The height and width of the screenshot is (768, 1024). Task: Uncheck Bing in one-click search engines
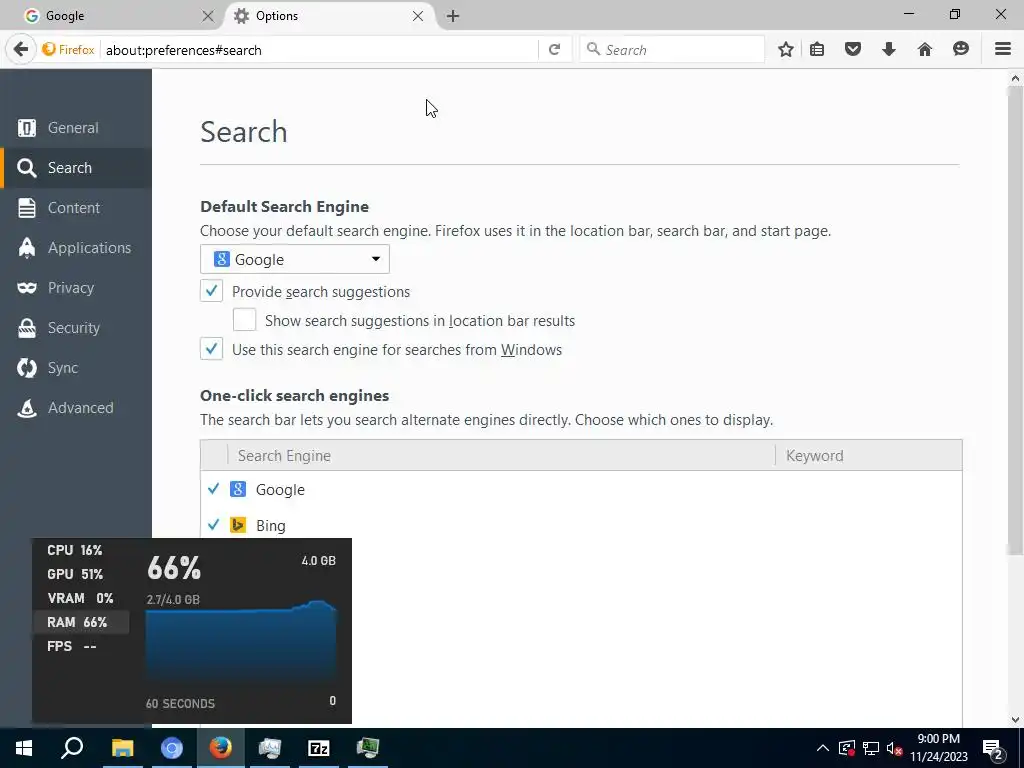(214, 524)
